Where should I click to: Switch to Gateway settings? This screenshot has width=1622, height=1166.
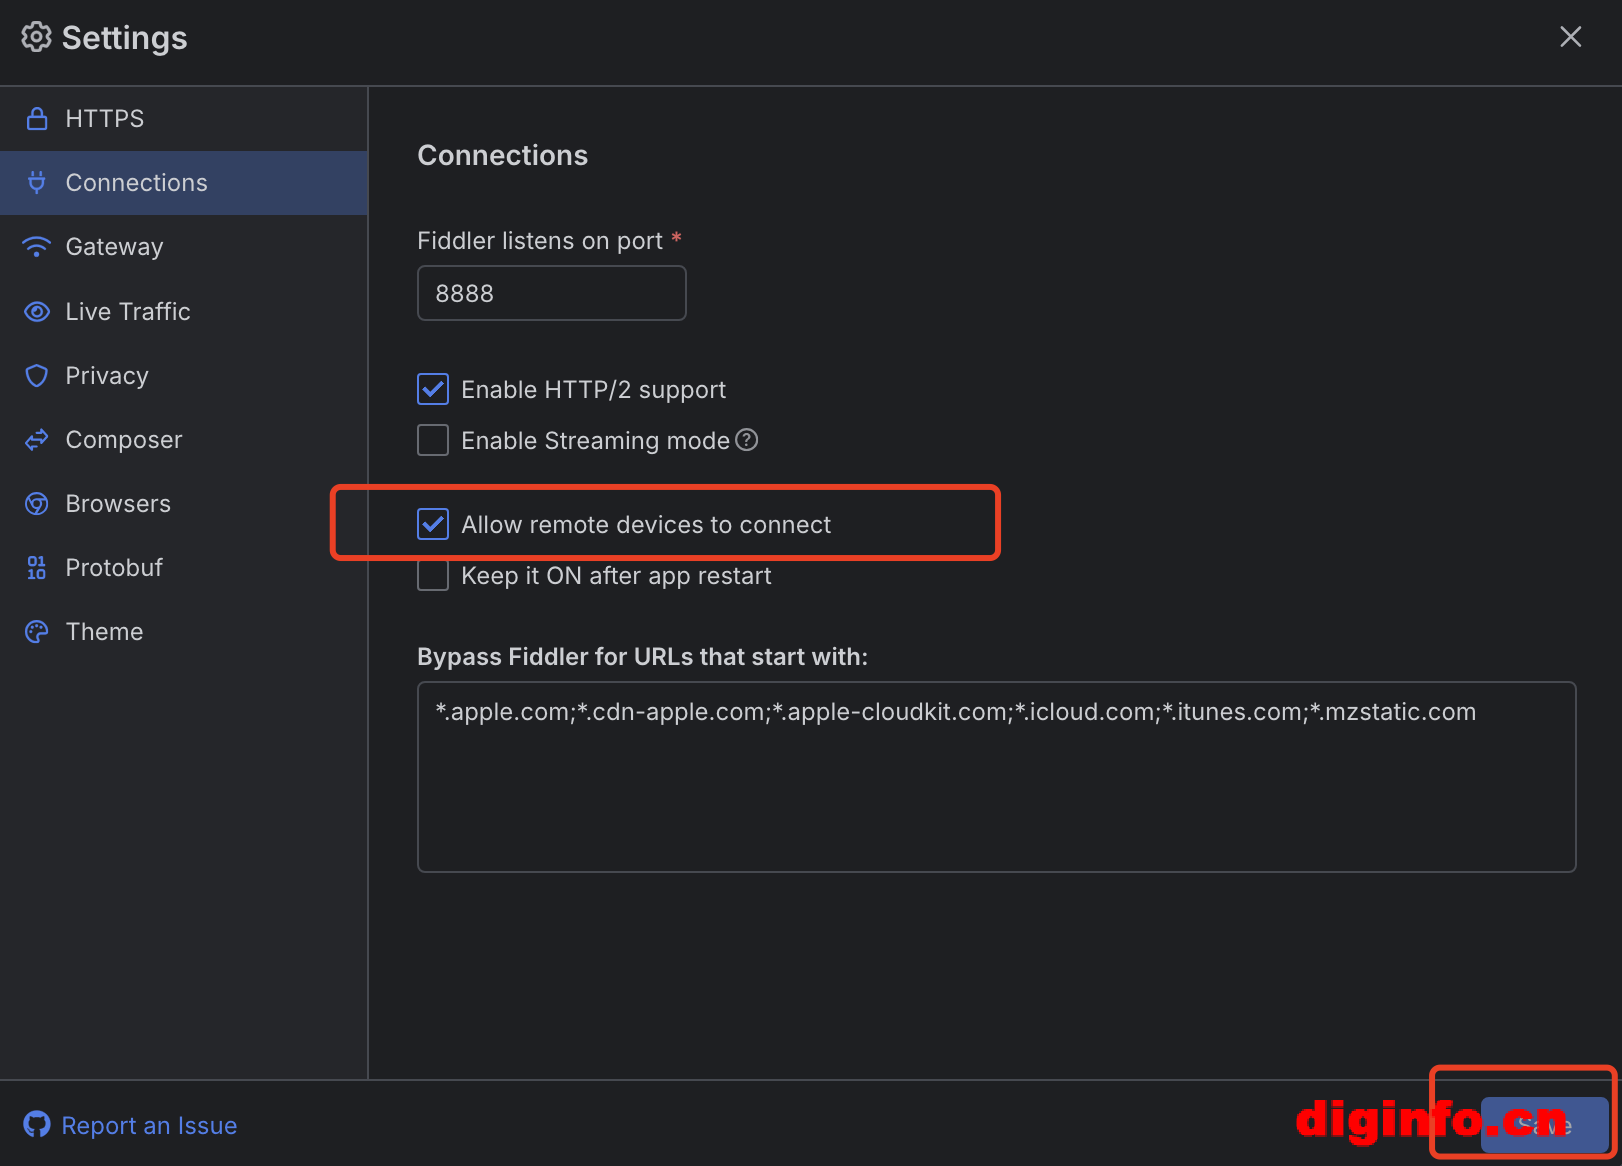point(184,247)
